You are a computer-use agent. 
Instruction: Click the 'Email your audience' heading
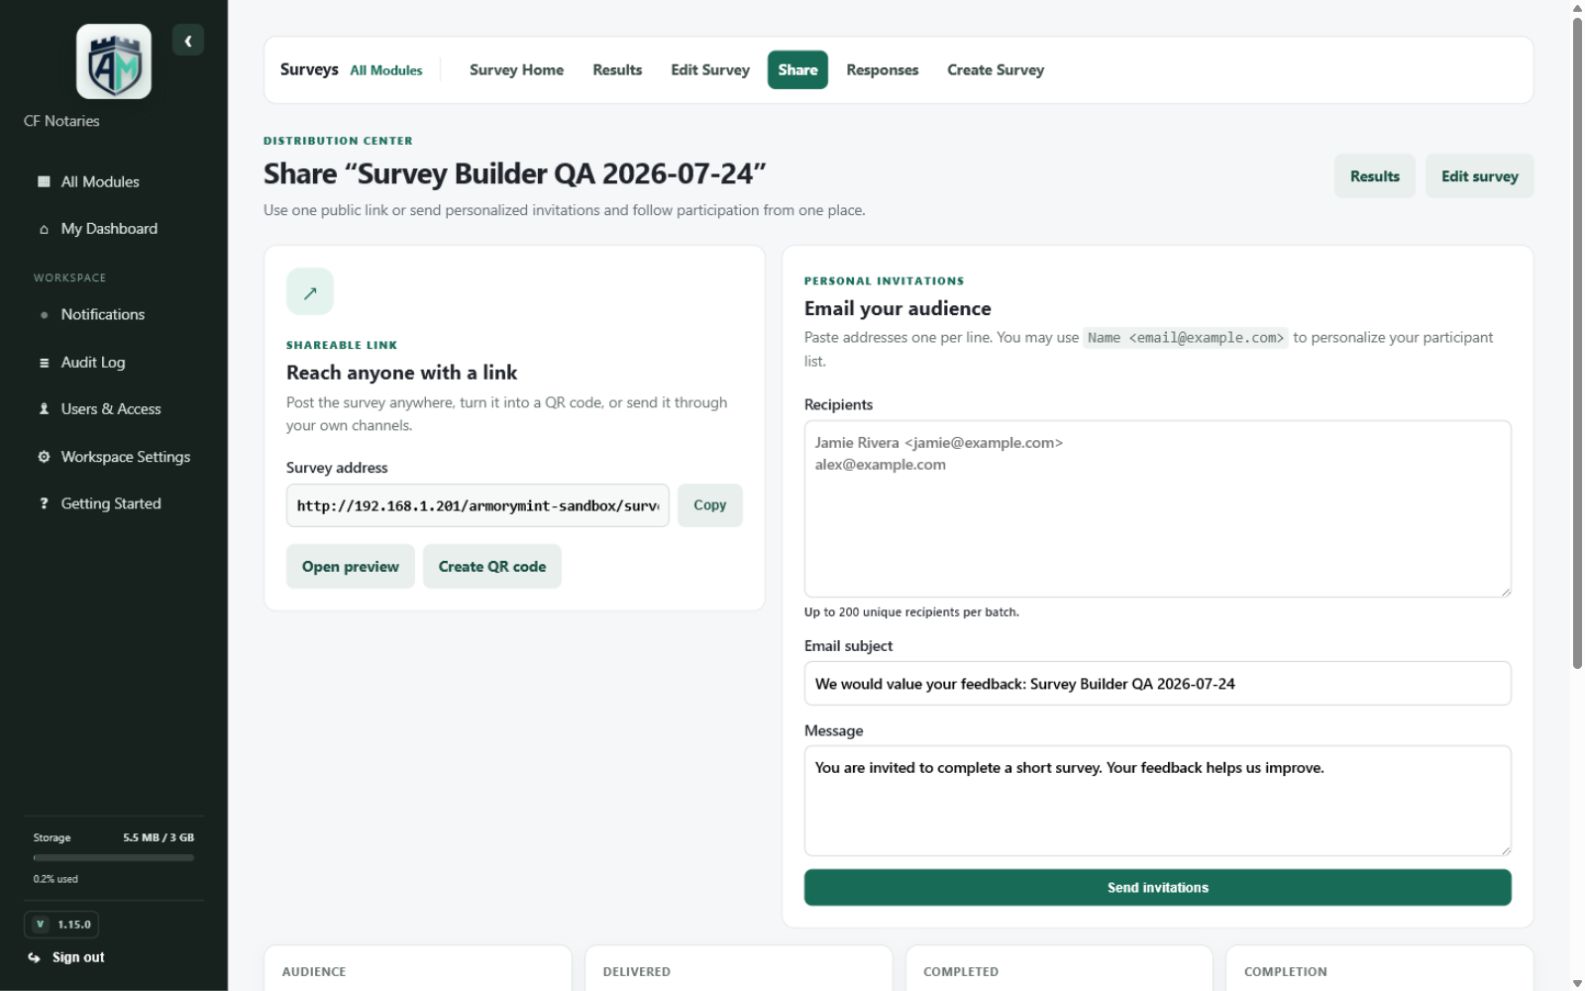point(897,309)
